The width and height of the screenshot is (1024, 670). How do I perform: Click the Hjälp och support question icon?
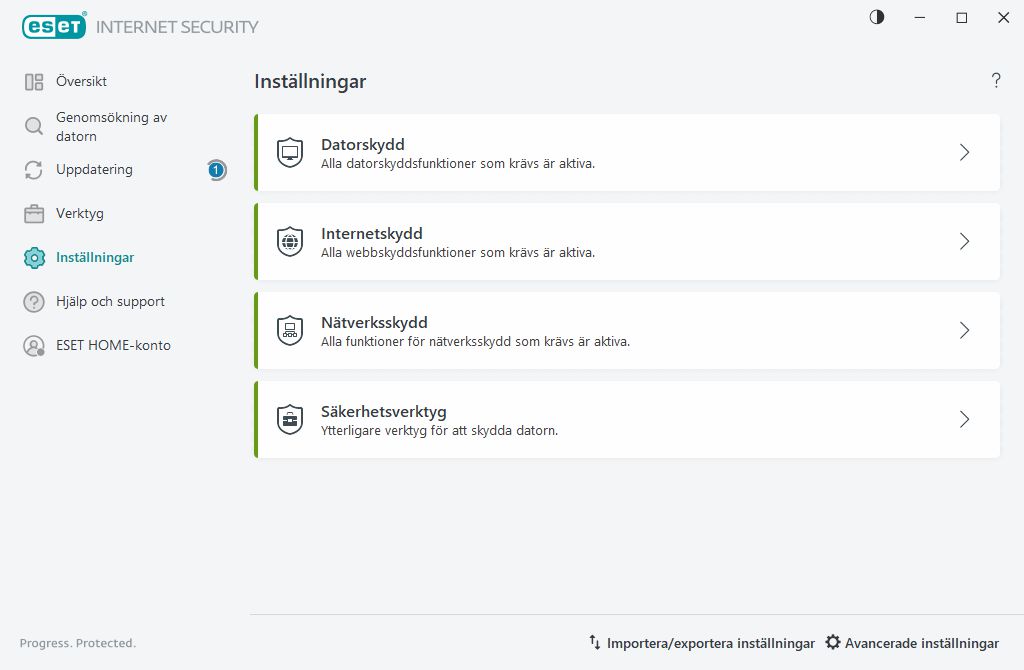point(34,302)
